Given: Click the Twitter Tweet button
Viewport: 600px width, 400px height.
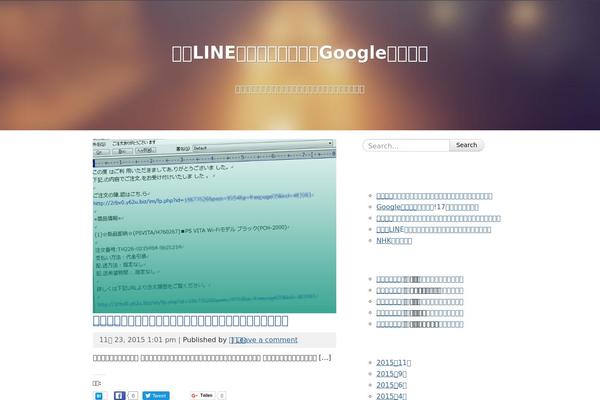Looking at the screenshot, I should pos(156,395).
